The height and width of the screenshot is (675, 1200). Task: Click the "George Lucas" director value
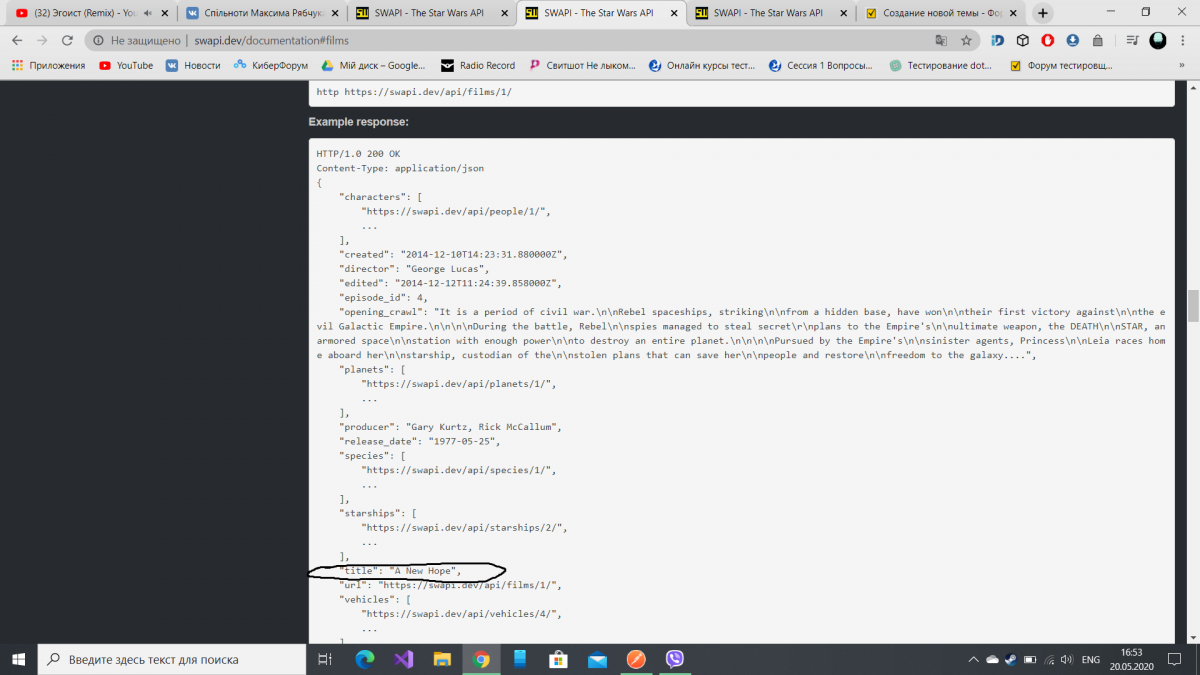[x=445, y=269]
